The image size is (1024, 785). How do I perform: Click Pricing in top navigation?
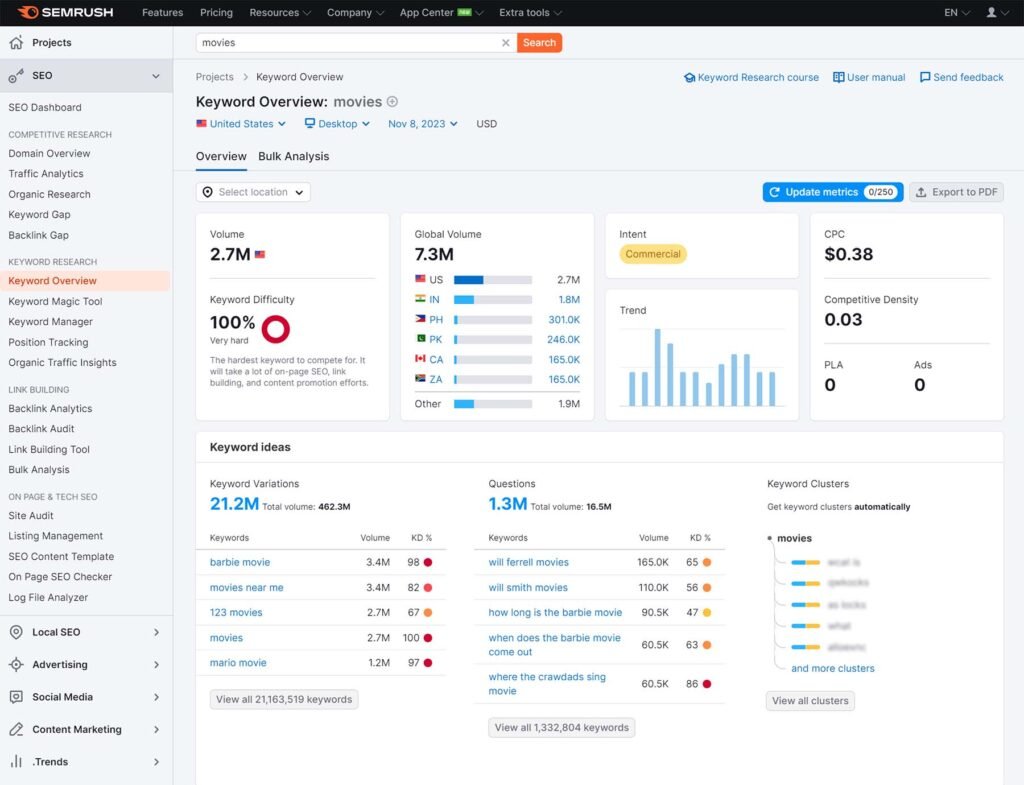[216, 12]
